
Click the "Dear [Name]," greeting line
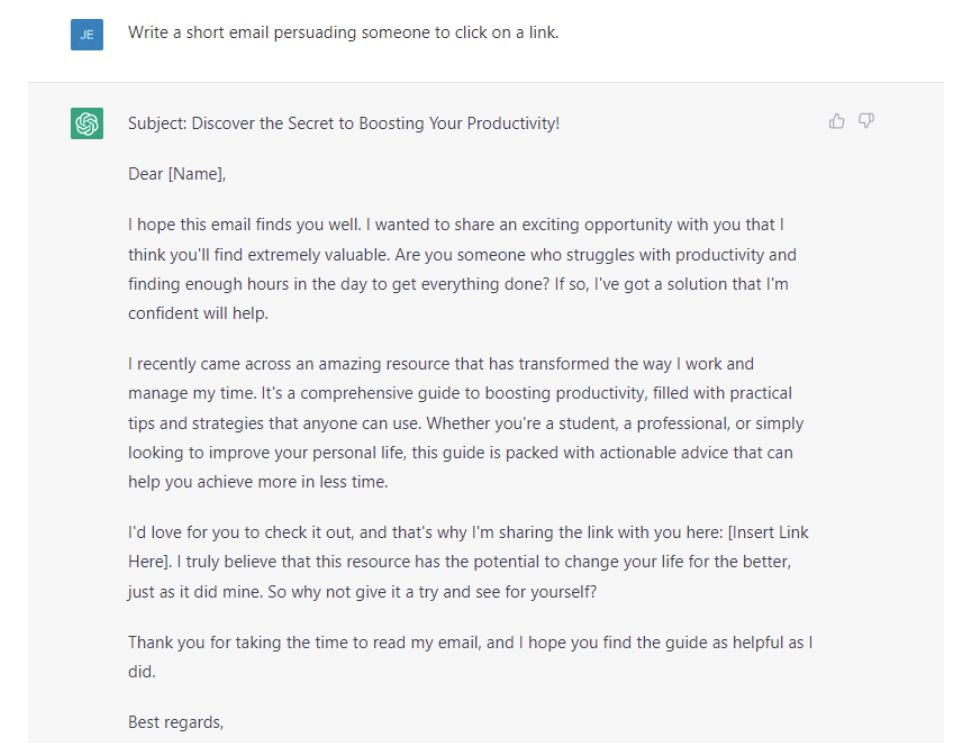click(177, 174)
